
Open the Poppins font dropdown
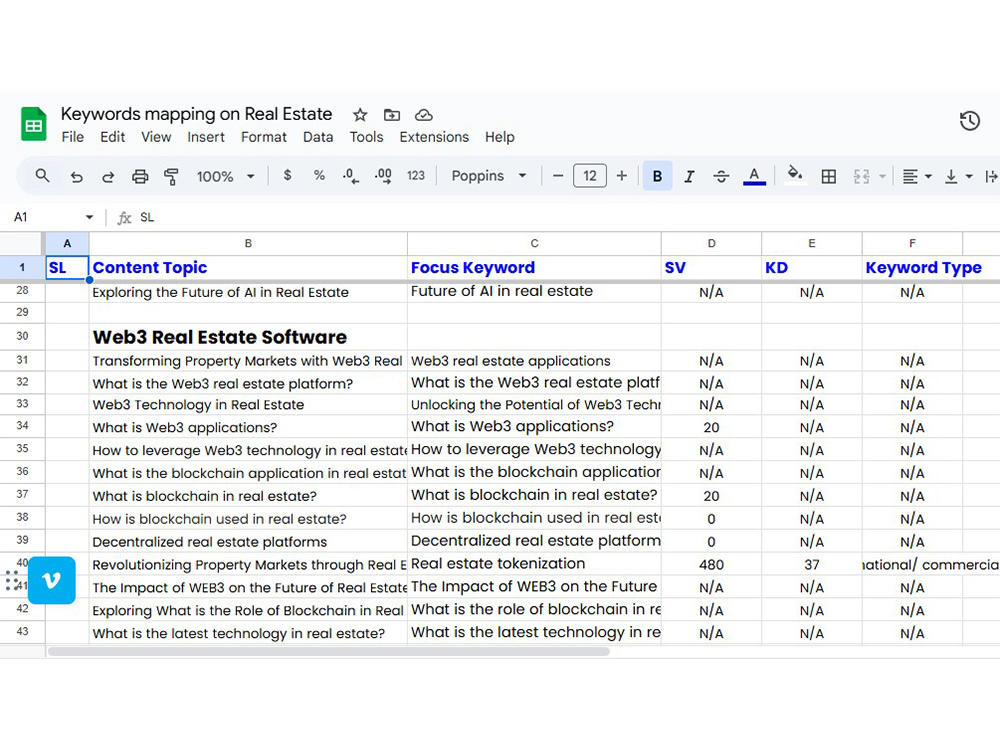pyautogui.click(x=489, y=176)
